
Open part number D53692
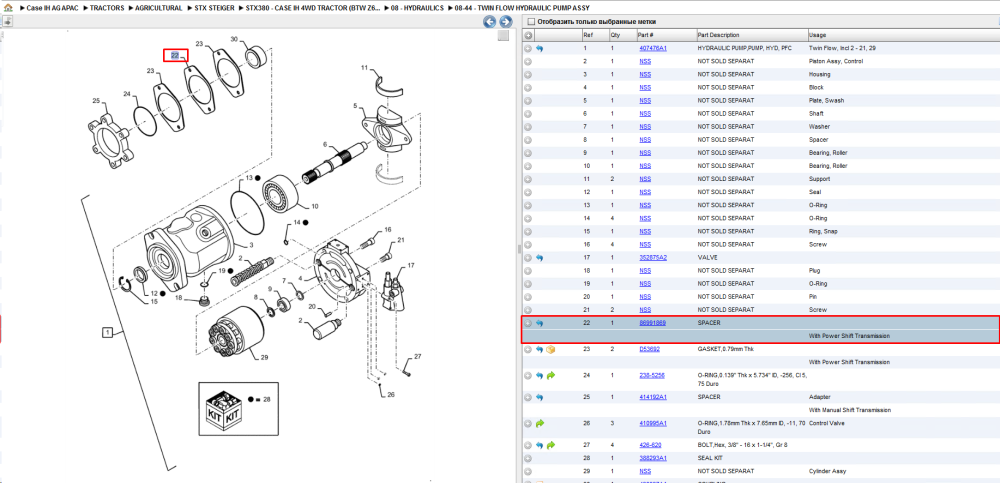point(649,350)
